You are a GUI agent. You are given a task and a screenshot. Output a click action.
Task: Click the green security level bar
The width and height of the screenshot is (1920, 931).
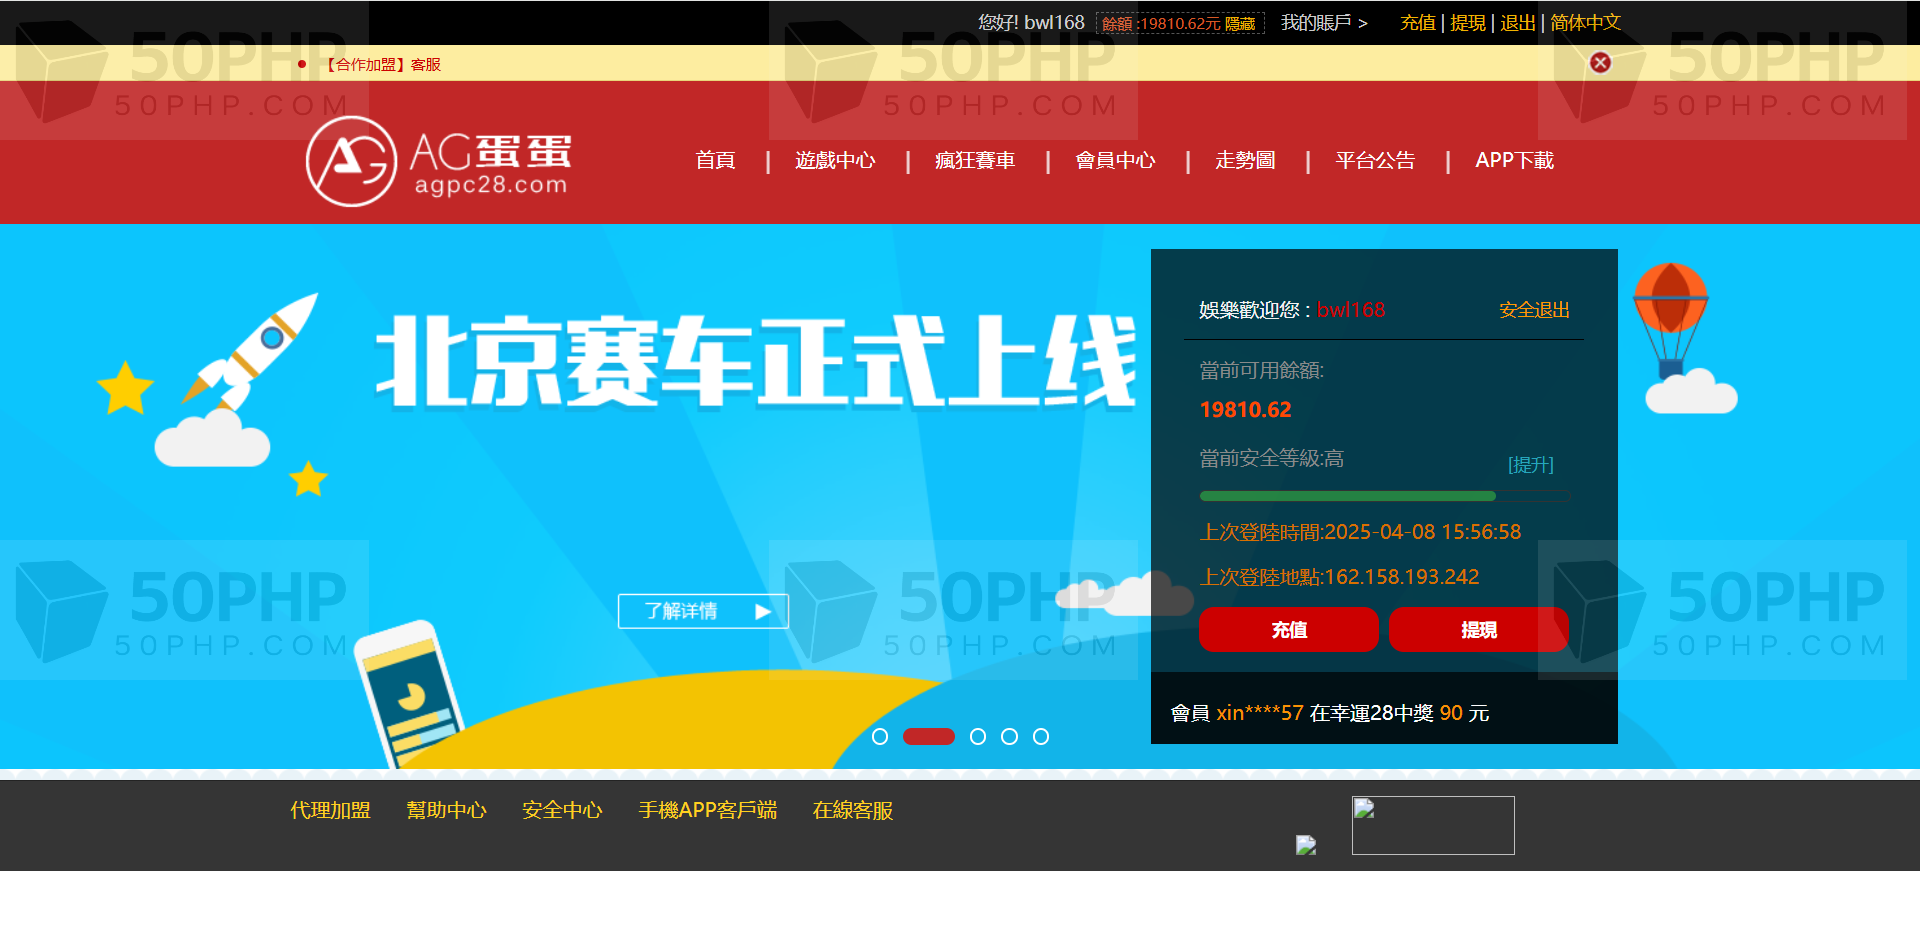pos(1347,496)
